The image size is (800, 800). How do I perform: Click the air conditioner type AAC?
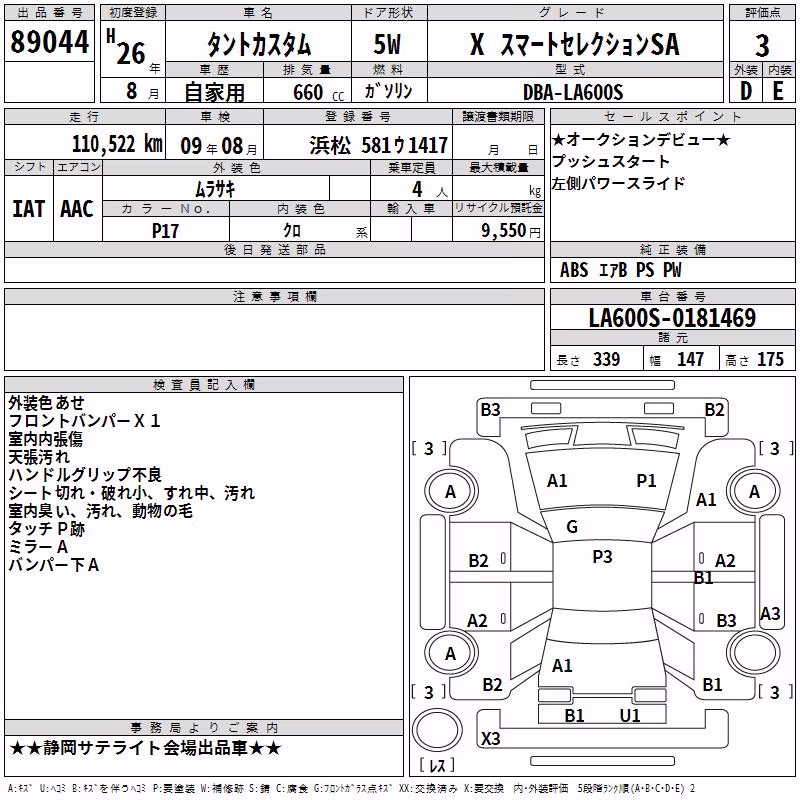coord(77,209)
